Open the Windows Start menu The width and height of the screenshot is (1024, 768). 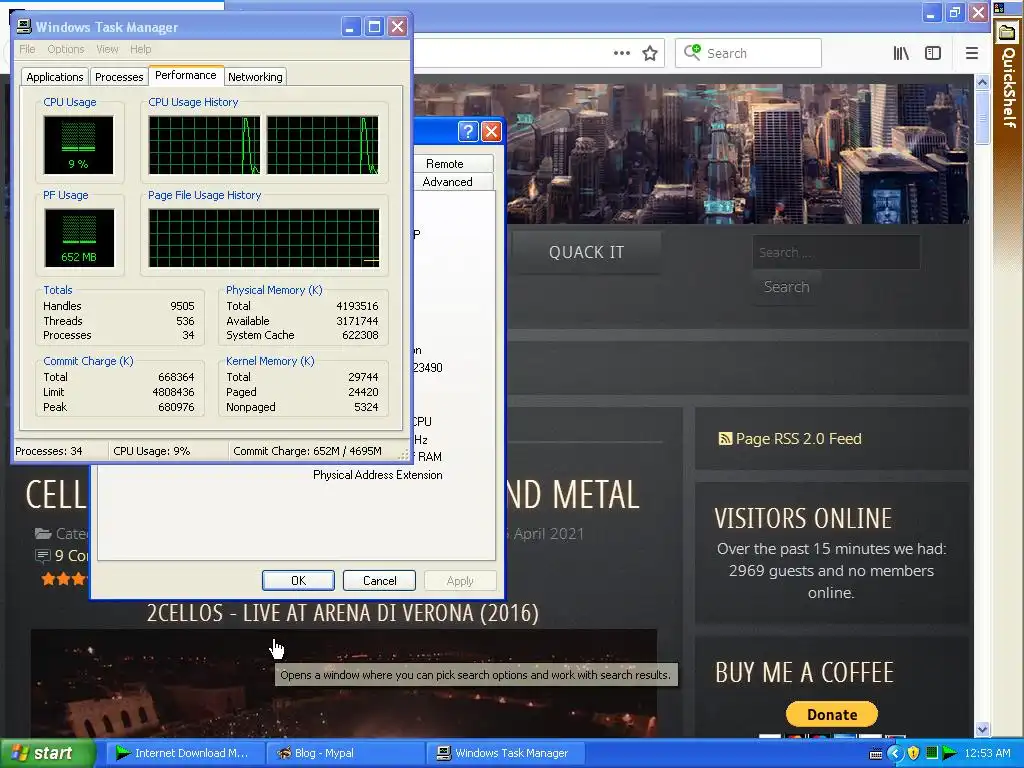(46, 753)
